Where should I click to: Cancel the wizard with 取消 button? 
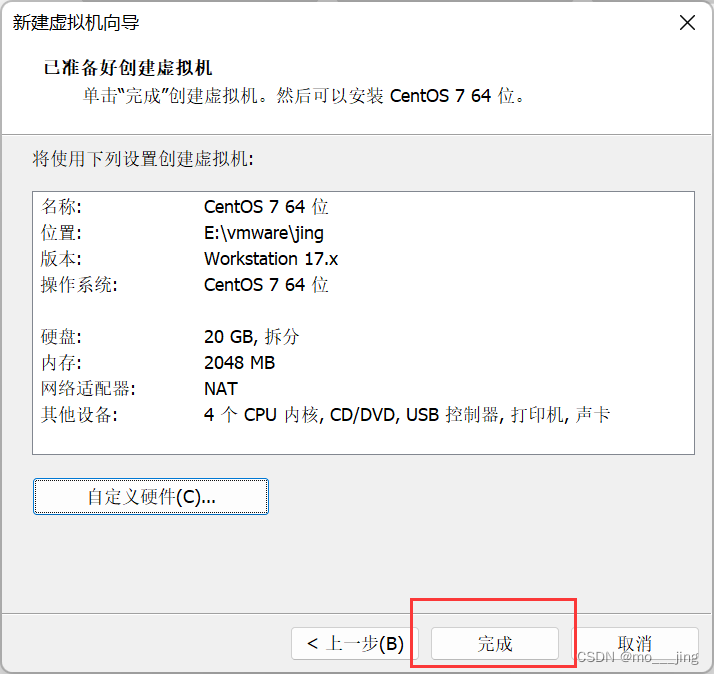(x=635, y=643)
